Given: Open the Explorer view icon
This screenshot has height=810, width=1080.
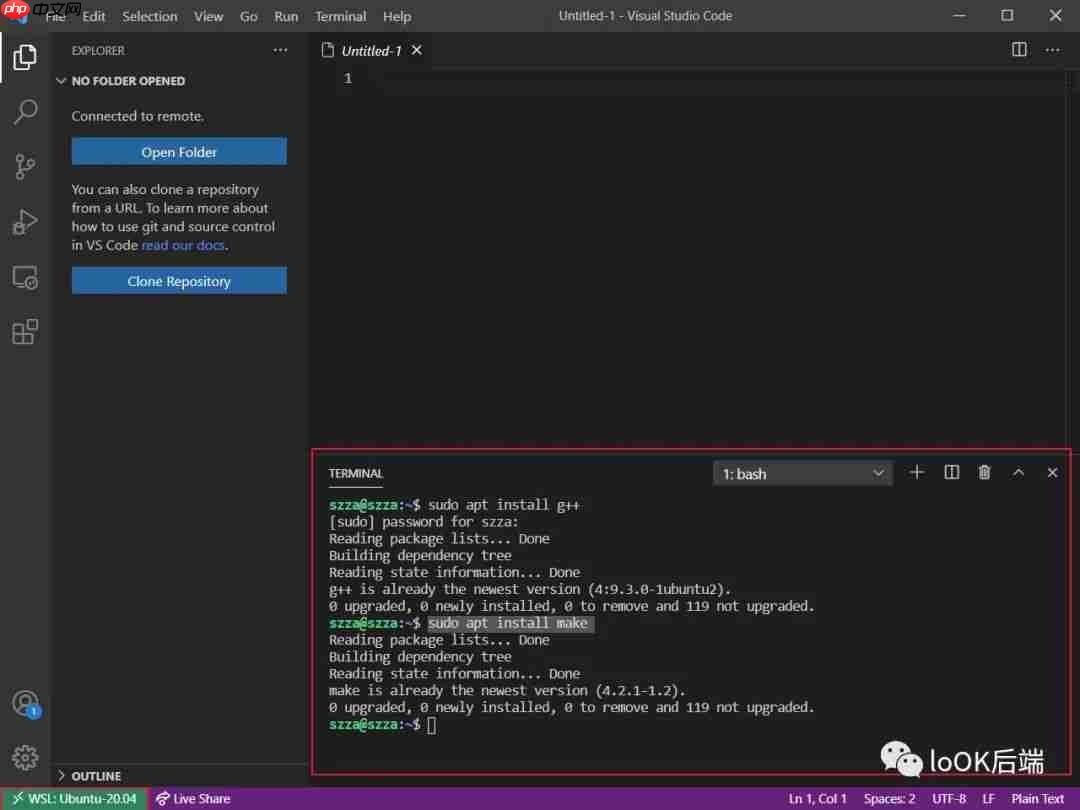Looking at the screenshot, I should pyautogui.click(x=24, y=57).
